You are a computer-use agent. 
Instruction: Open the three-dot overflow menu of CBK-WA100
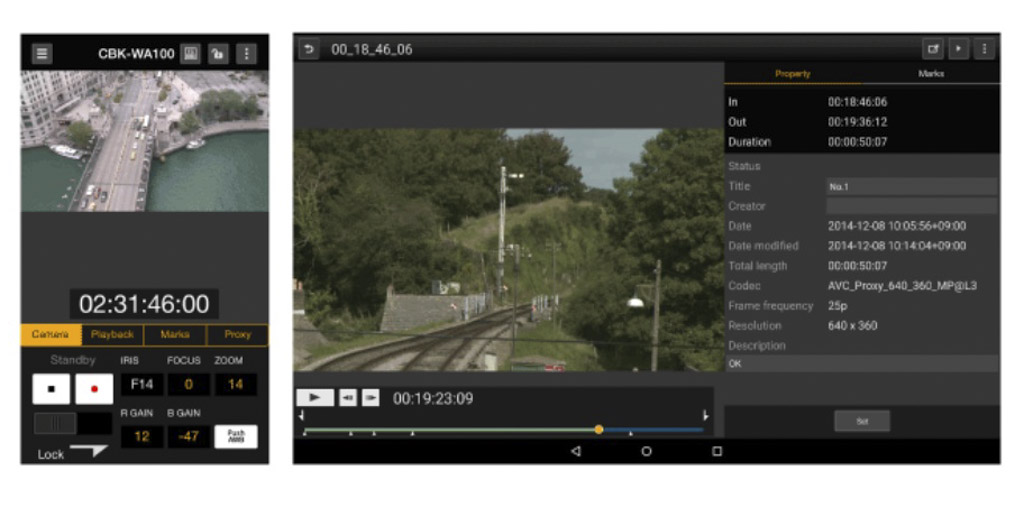[x=246, y=54]
